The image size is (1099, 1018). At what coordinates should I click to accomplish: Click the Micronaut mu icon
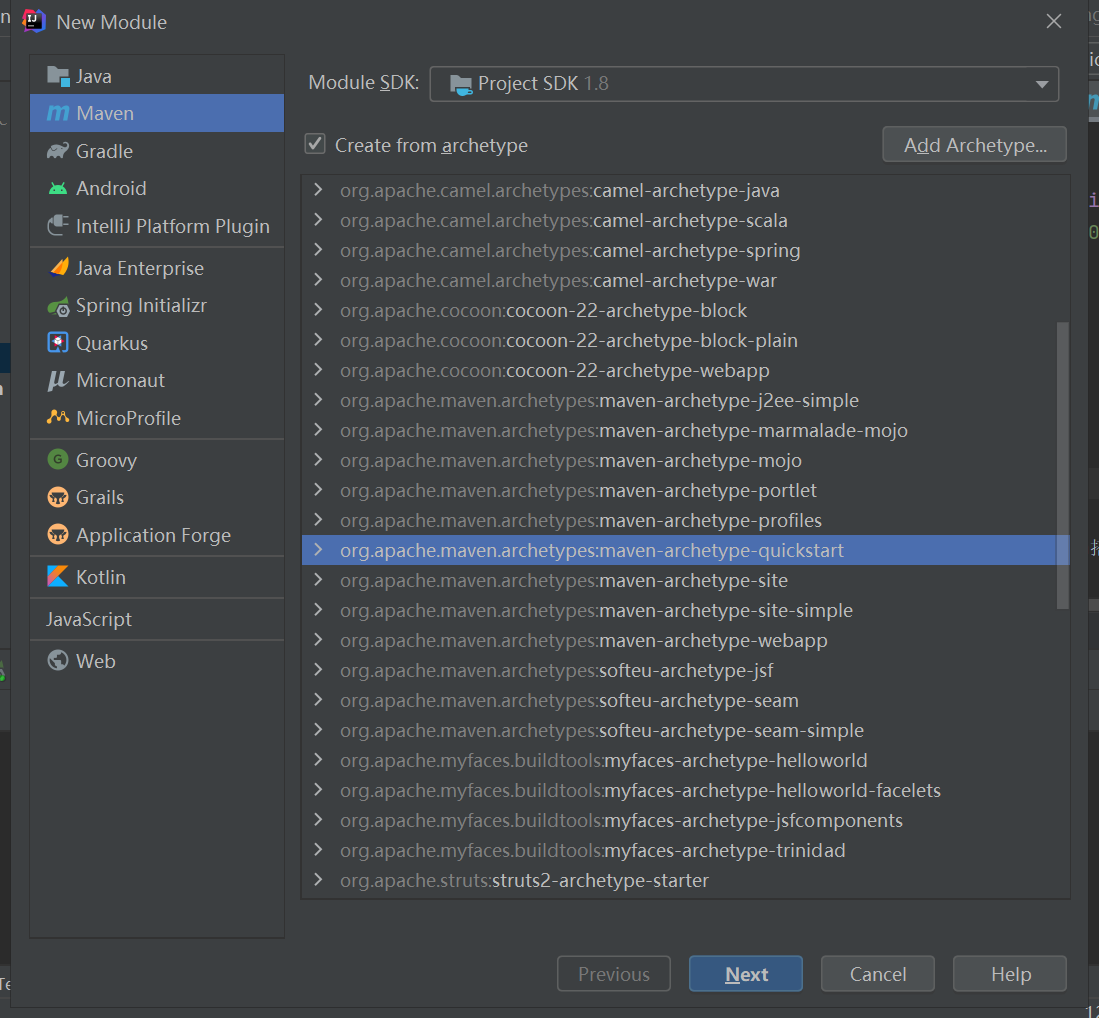(x=57, y=380)
